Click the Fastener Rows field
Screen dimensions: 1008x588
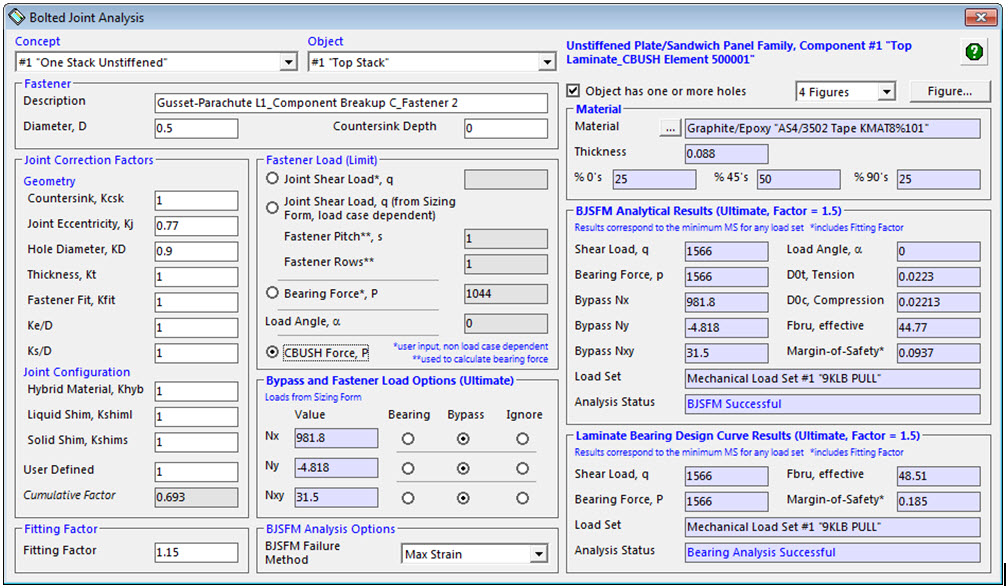click(506, 264)
